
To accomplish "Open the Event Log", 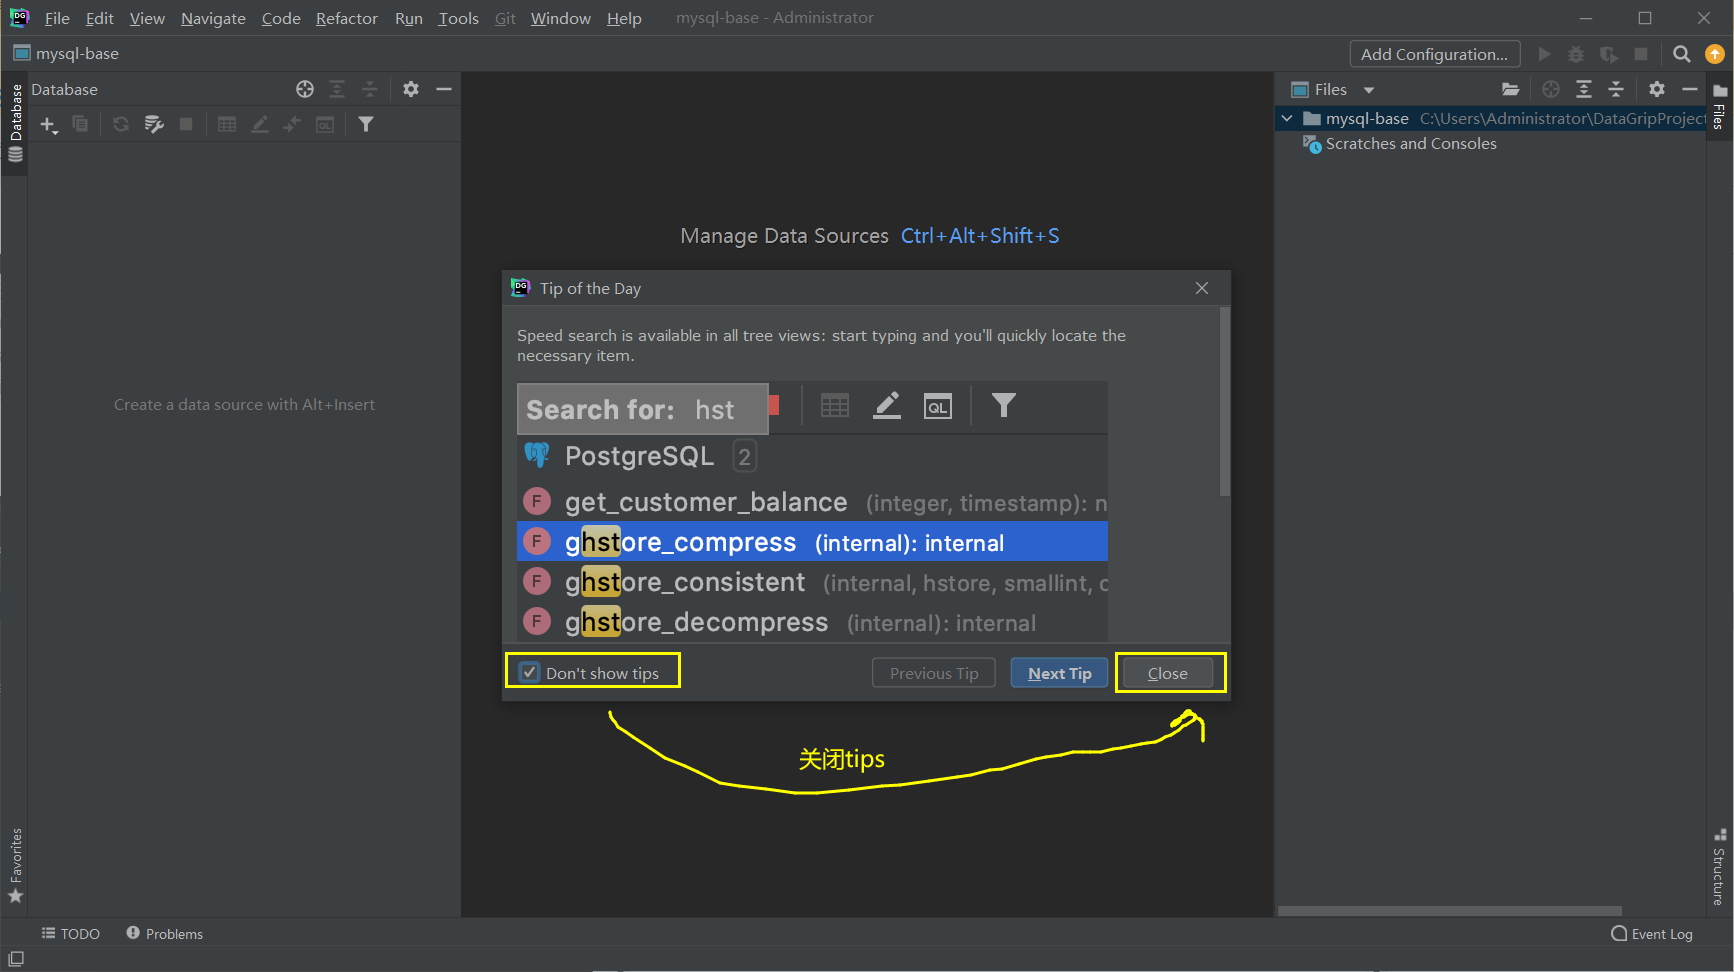I will tap(1652, 933).
